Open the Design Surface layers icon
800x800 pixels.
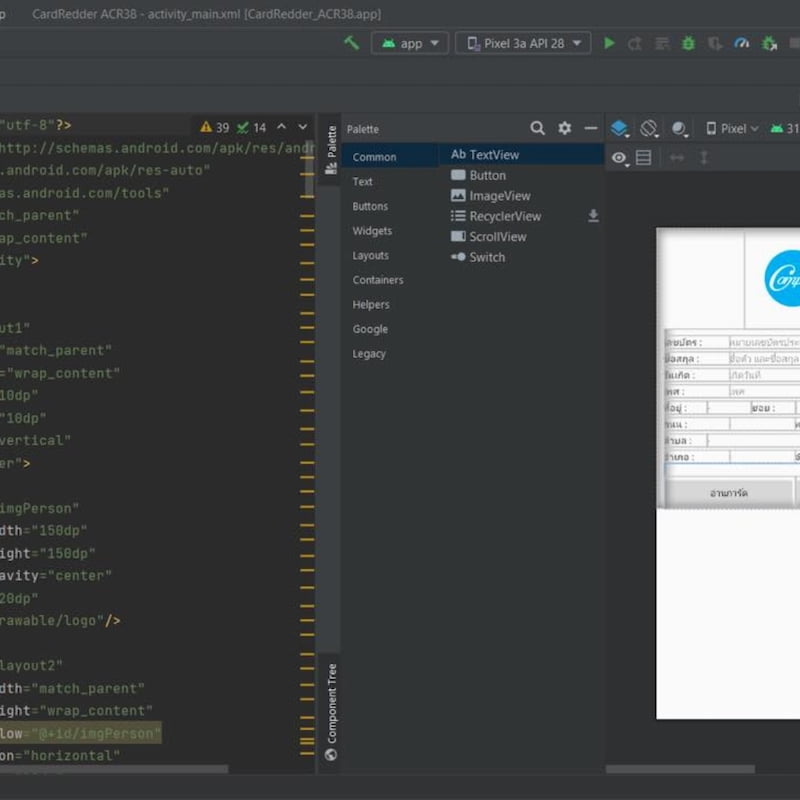(619, 129)
